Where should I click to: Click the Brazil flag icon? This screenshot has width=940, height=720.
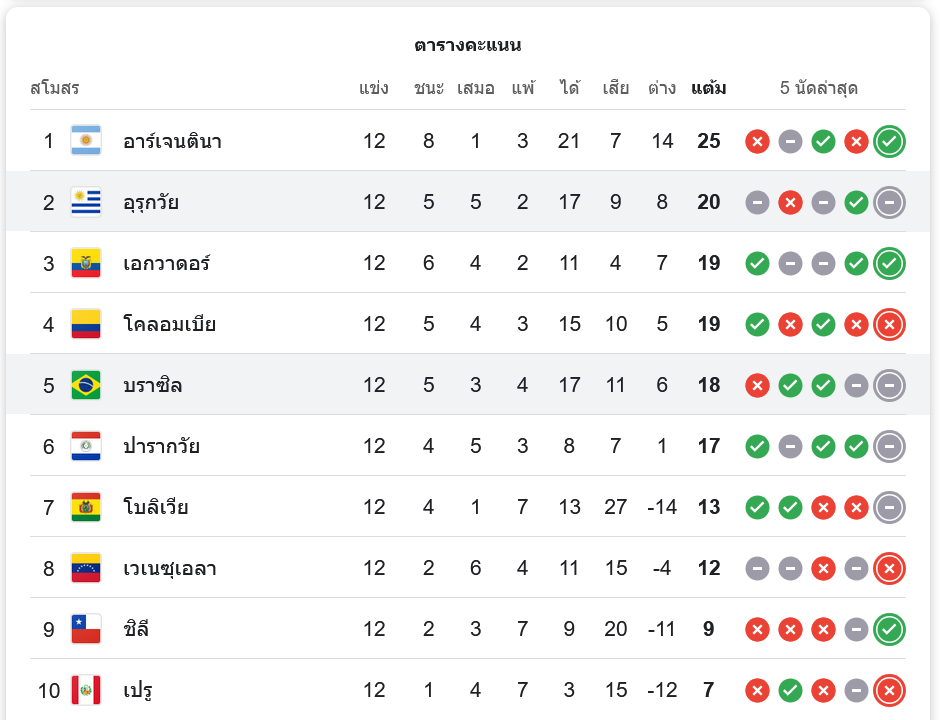click(86, 385)
